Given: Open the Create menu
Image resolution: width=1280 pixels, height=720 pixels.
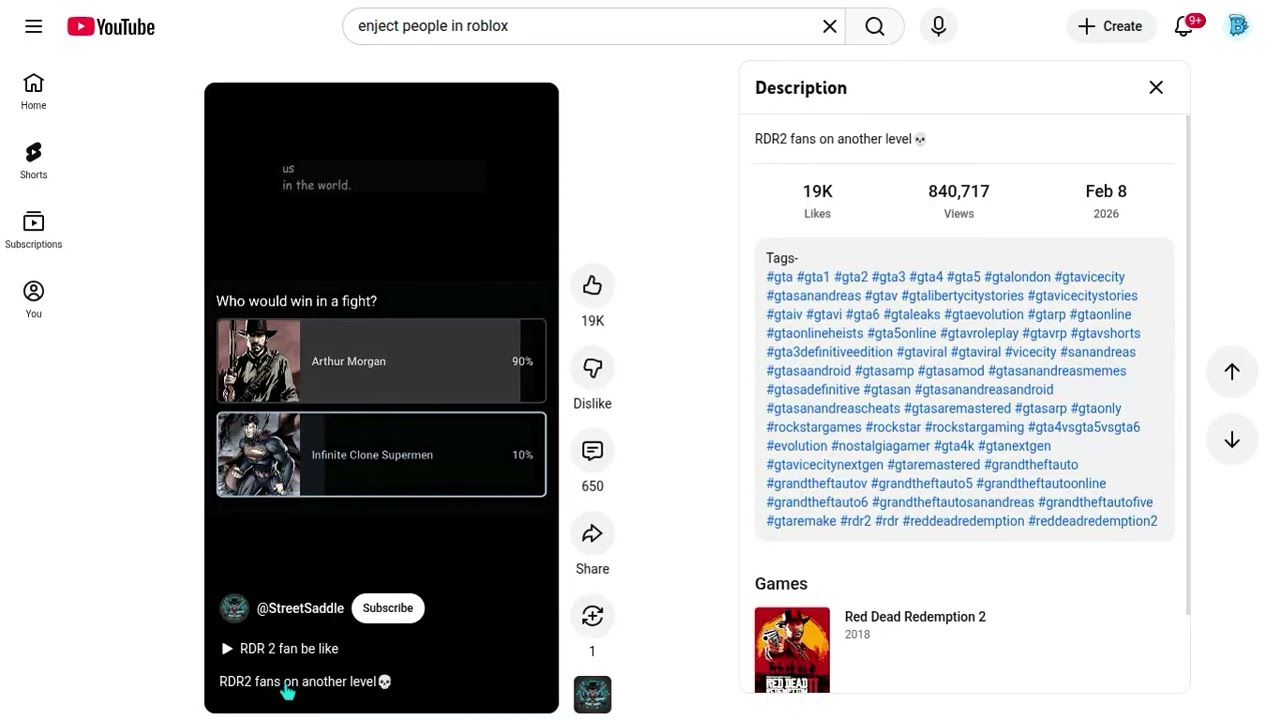Looking at the screenshot, I should coord(1110,27).
